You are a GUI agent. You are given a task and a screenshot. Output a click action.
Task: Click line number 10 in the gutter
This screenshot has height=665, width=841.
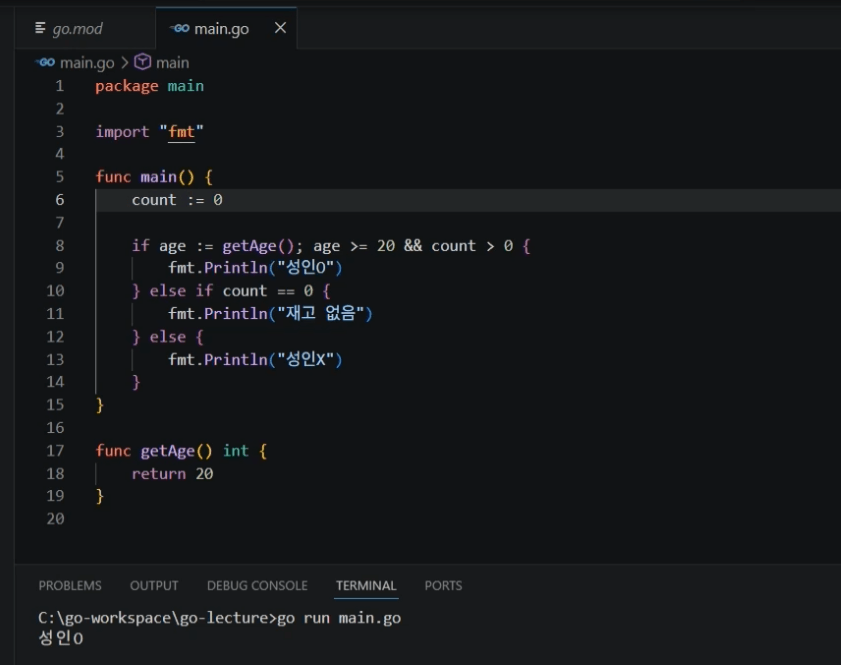coord(55,291)
